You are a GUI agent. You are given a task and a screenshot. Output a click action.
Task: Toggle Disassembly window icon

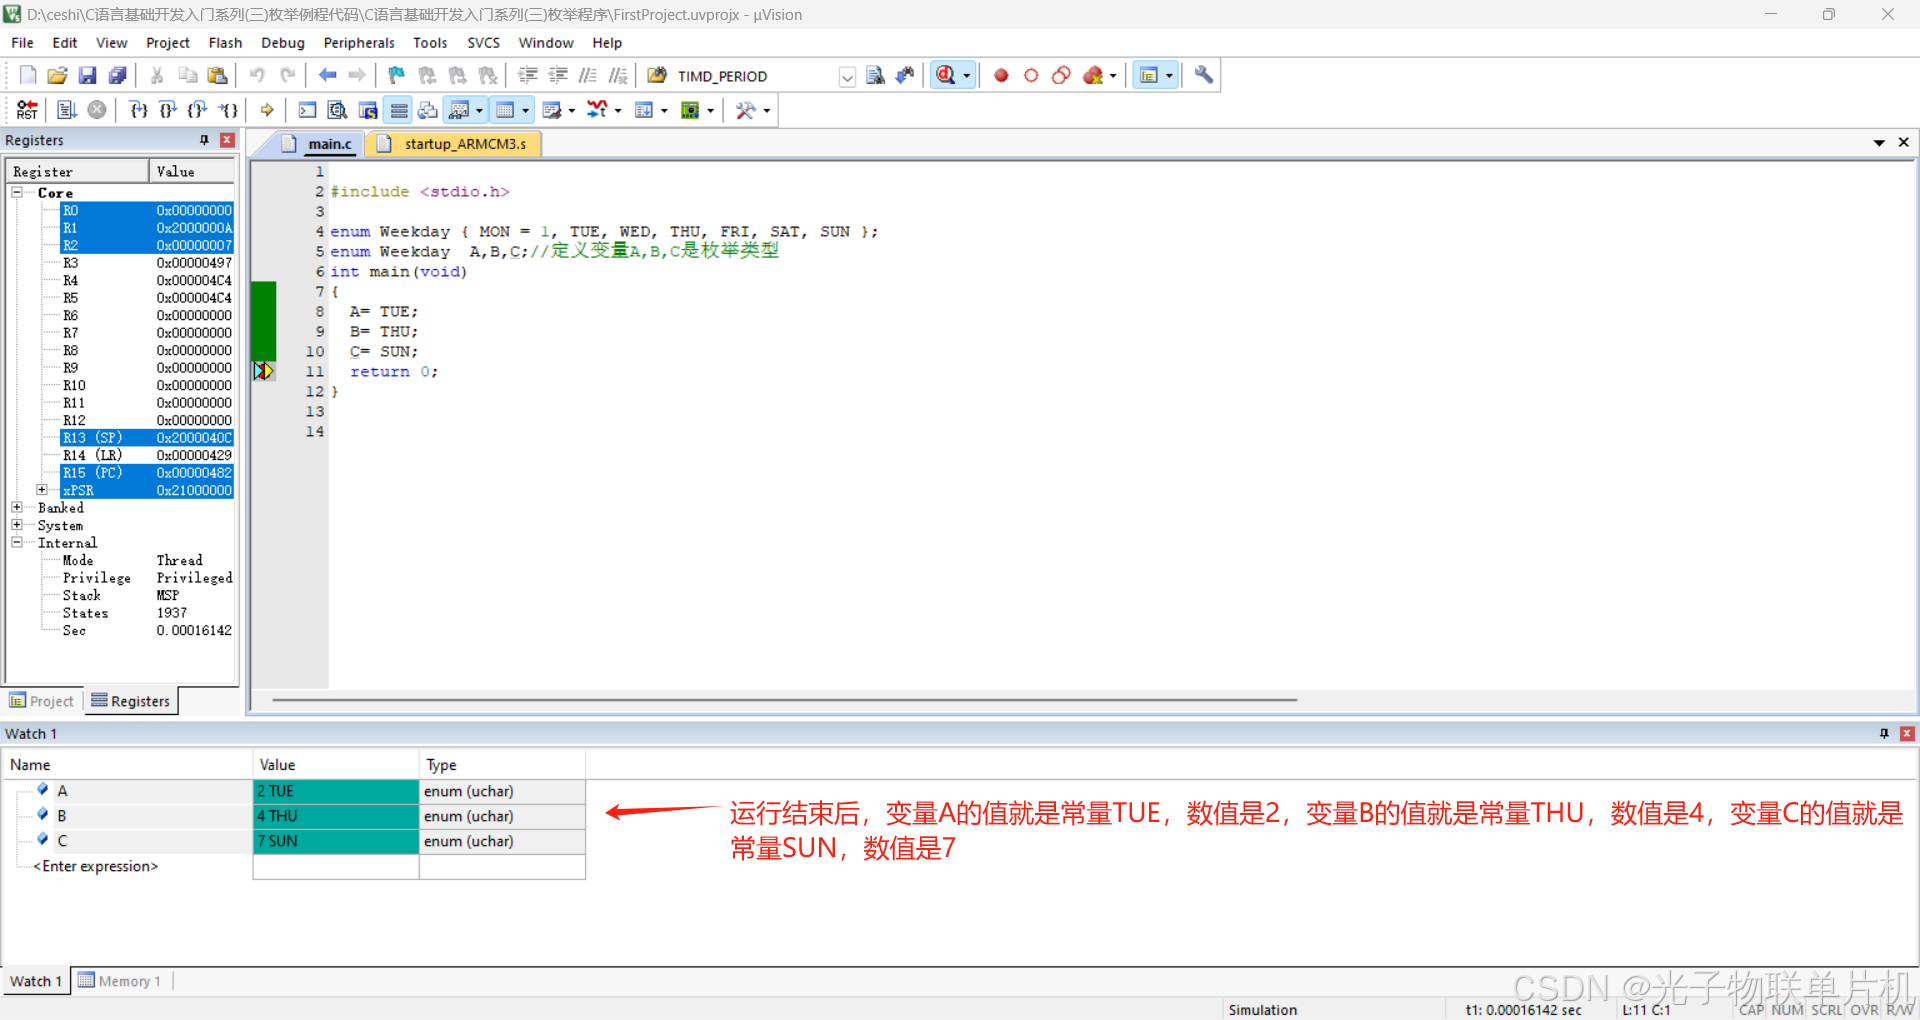(x=337, y=110)
